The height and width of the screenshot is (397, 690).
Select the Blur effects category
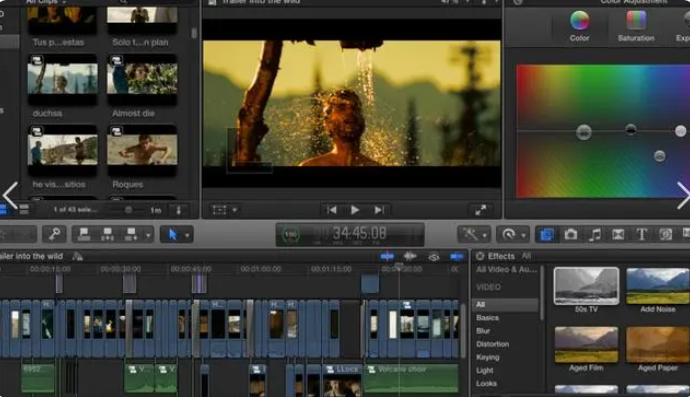tap(483, 331)
